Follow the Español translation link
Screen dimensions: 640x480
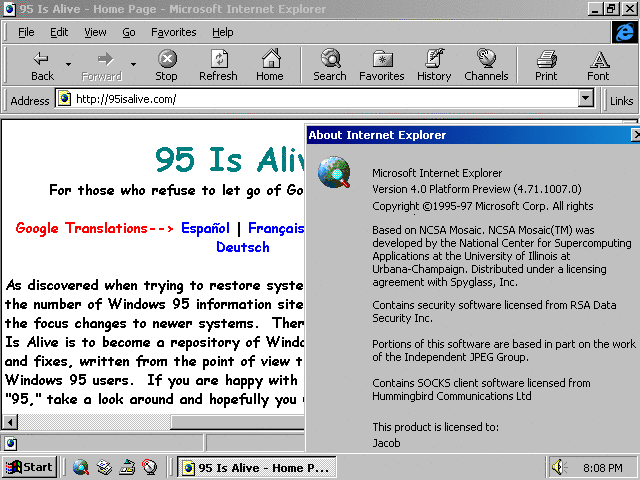(205, 228)
